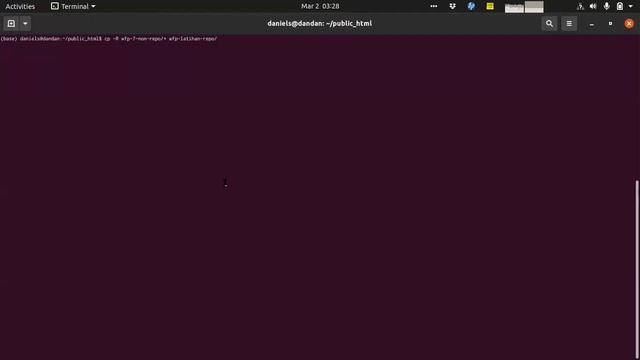Open the network status indicator
The height and width of the screenshot is (360, 640).
pos(580,6)
